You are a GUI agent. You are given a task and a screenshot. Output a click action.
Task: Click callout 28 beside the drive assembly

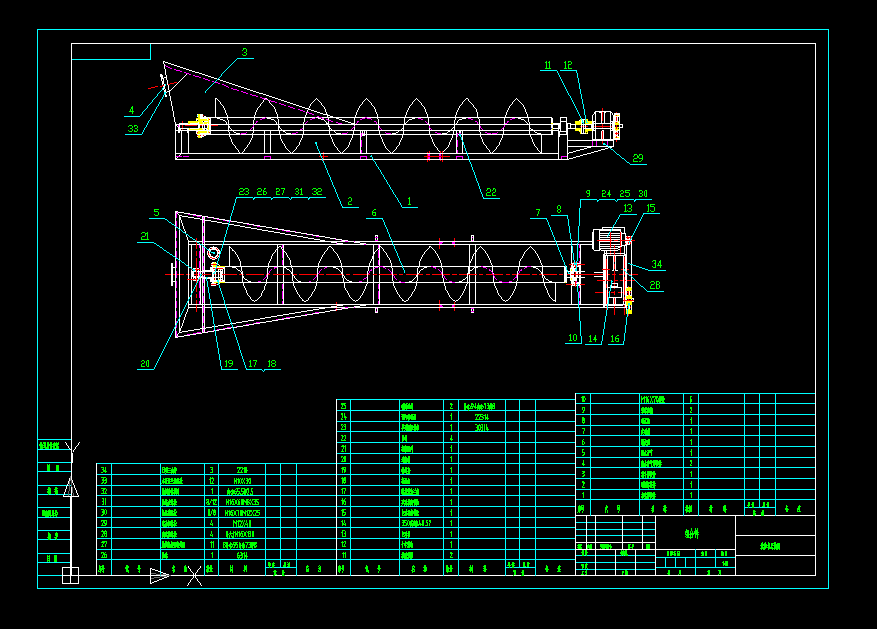click(x=654, y=285)
